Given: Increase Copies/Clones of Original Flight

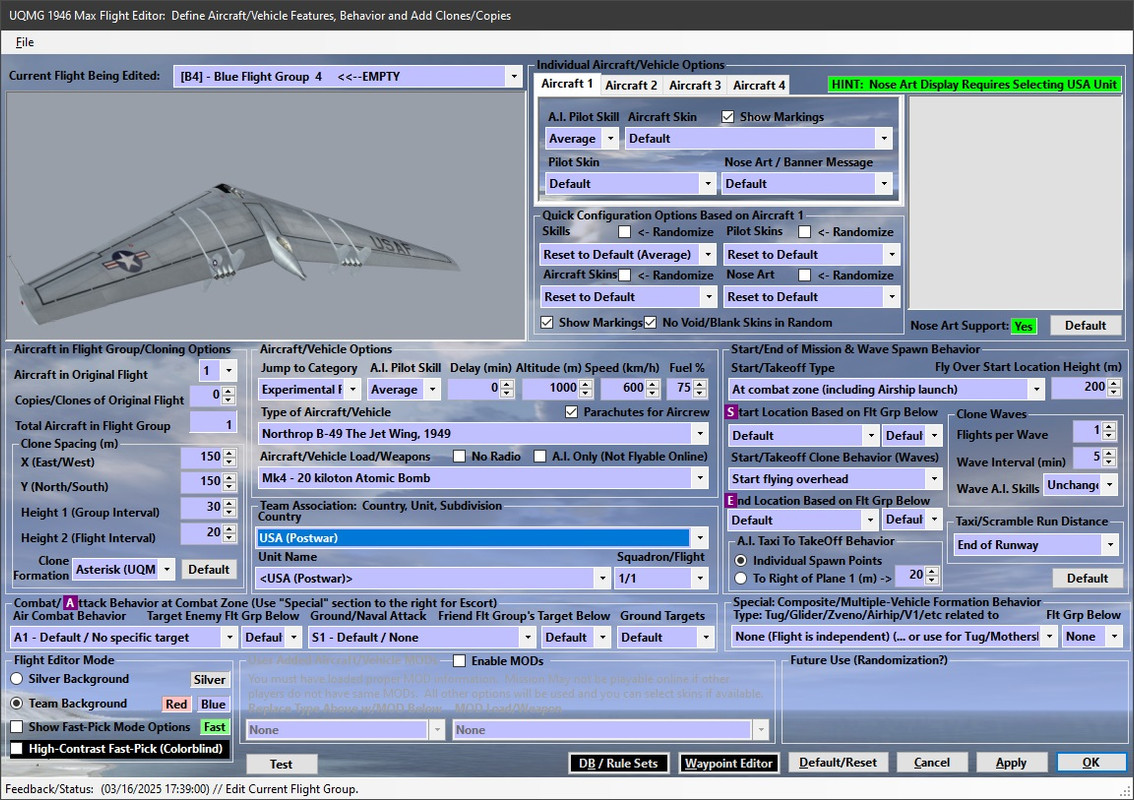Looking at the screenshot, I should click(229, 391).
